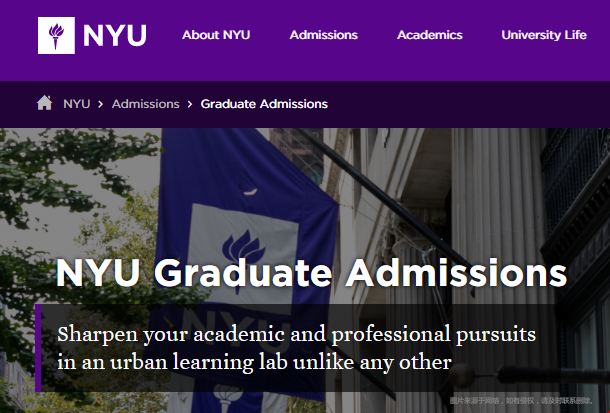
Task: Click the torch on the lower banner
Action: coord(228,399)
